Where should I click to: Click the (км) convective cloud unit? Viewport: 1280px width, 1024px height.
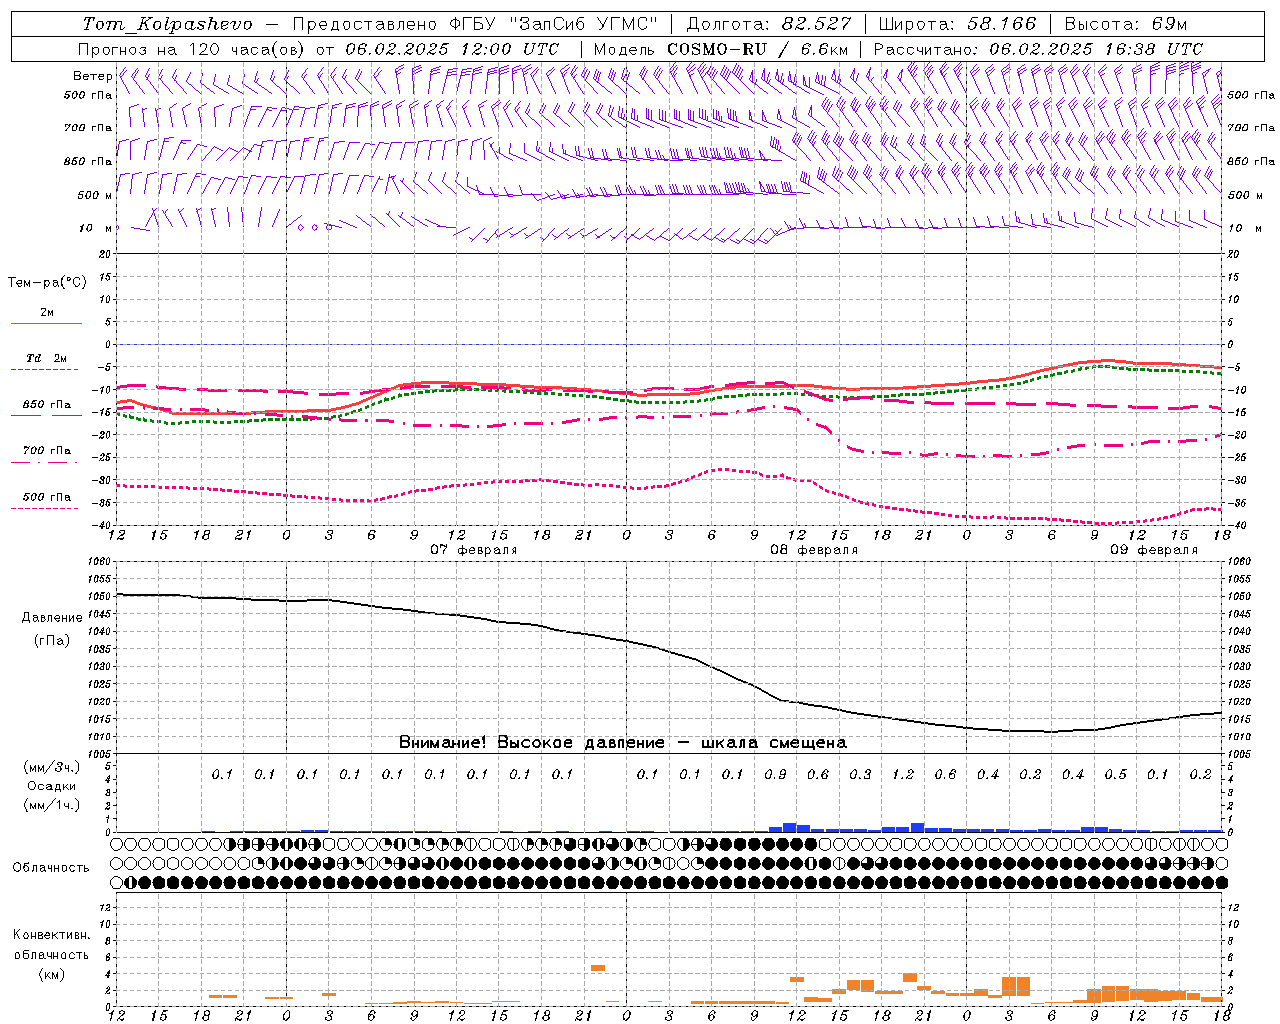coord(51,974)
